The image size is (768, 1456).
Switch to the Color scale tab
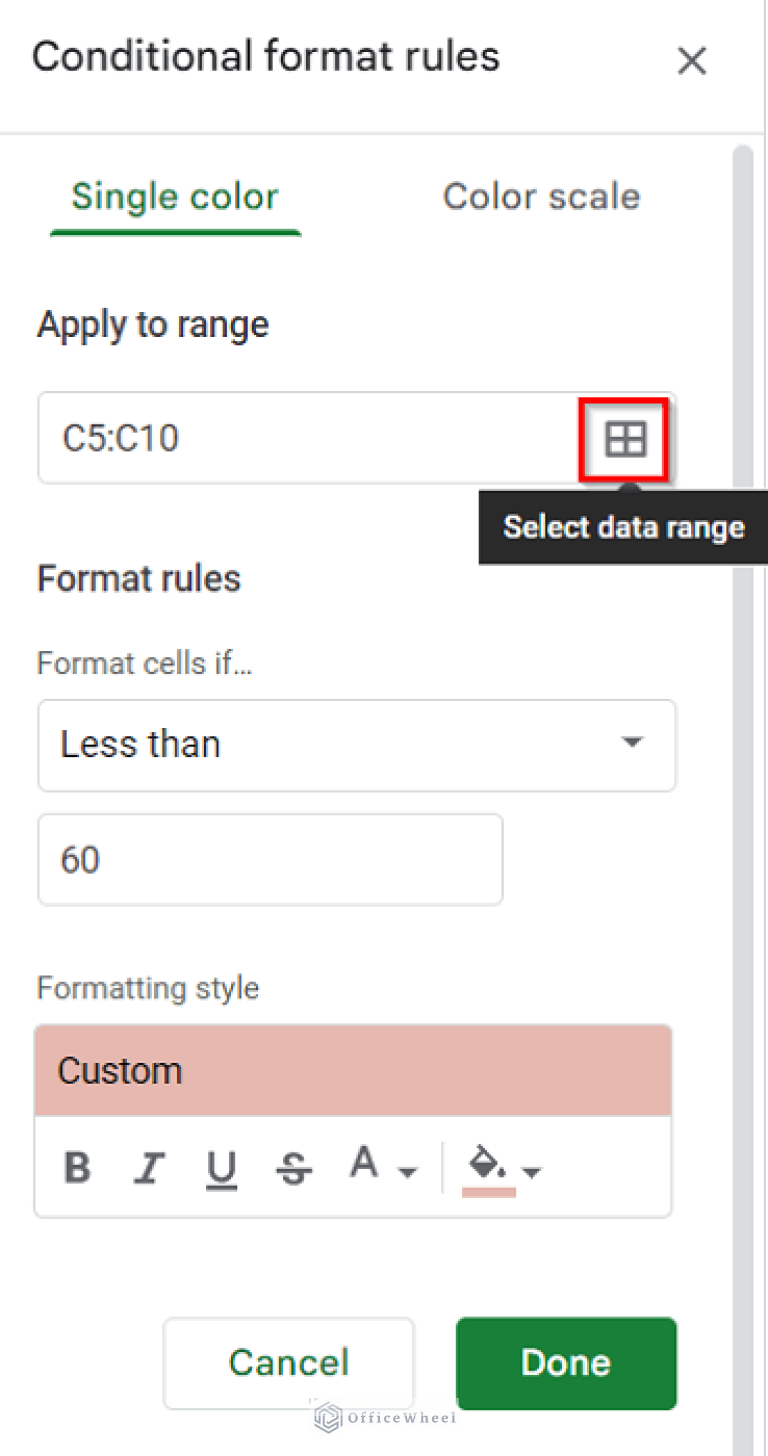point(541,197)
